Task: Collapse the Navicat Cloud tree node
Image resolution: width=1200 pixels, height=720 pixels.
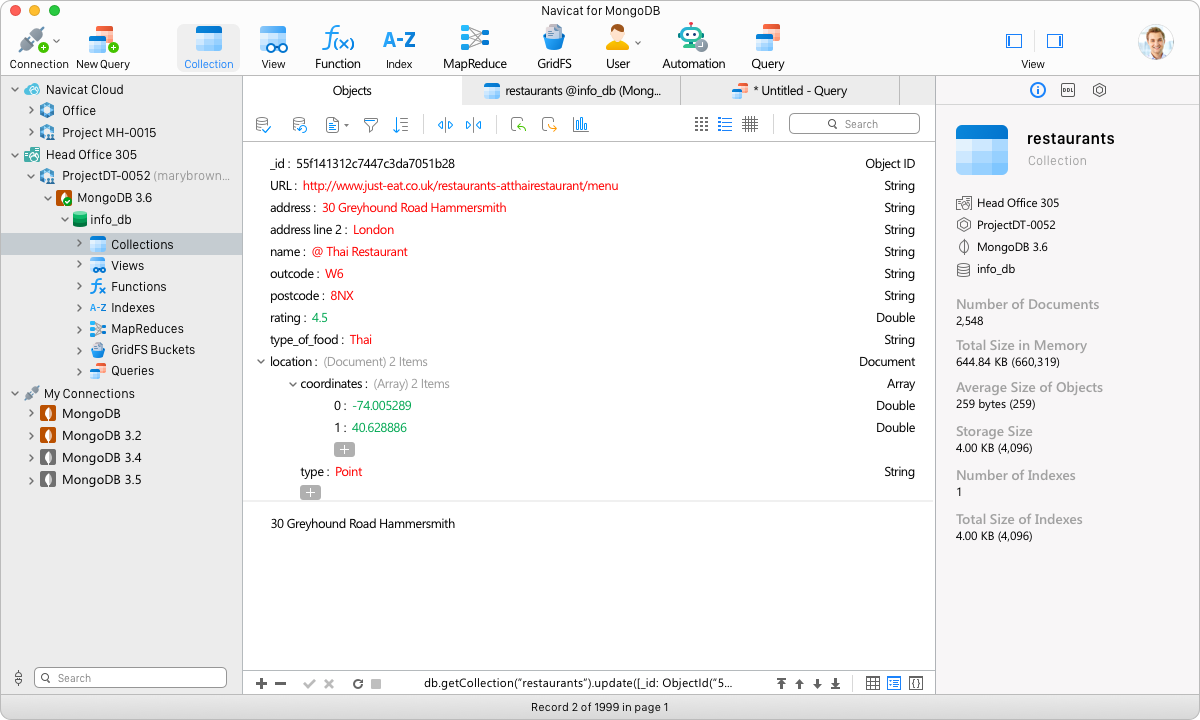Action: (15, 90)
